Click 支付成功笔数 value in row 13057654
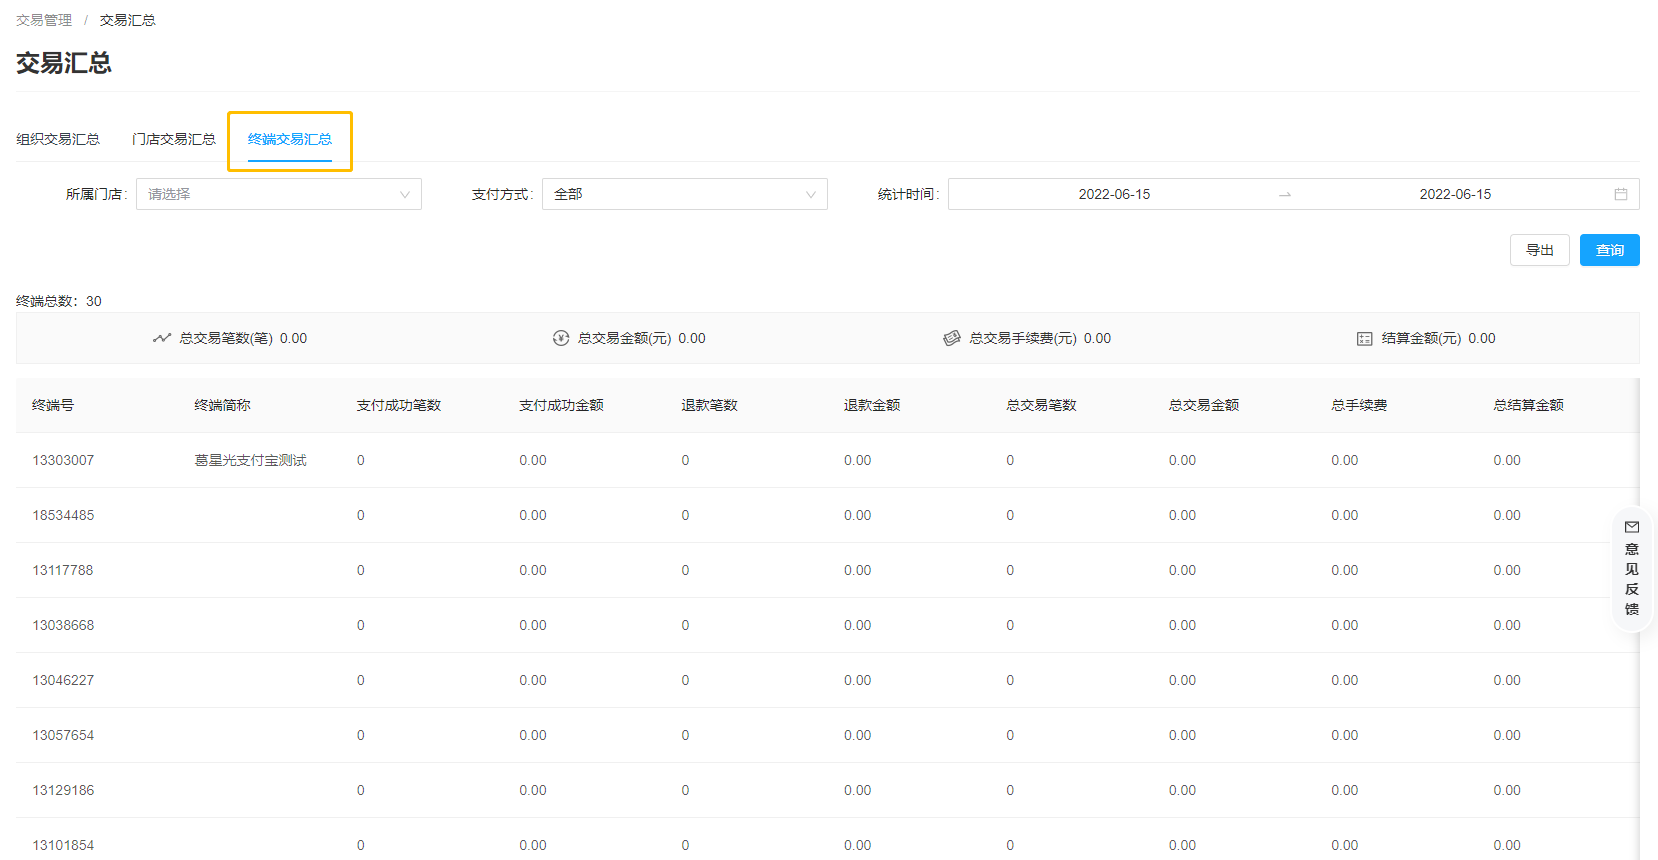The height and width of the screenshot is (860, 1658). (x=361, y=735)
